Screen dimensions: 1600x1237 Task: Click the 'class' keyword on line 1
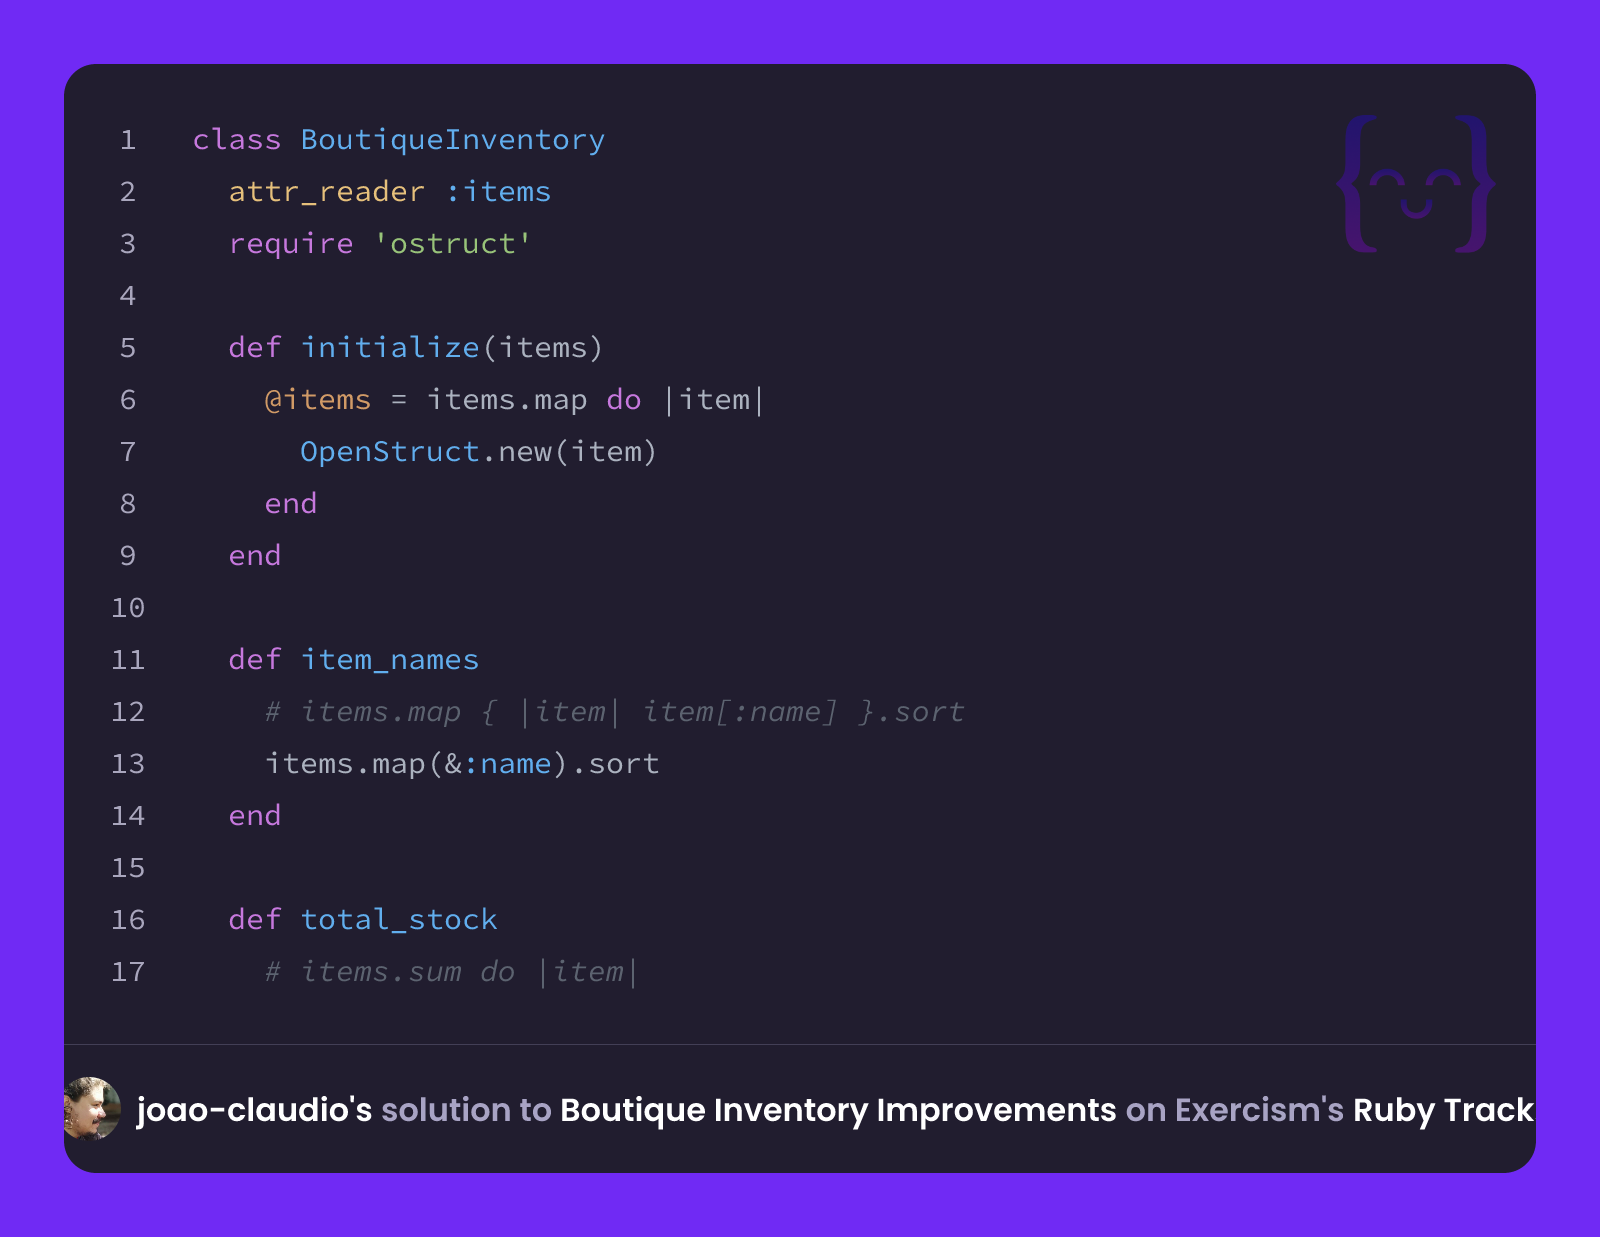click(x=237, y=140)
